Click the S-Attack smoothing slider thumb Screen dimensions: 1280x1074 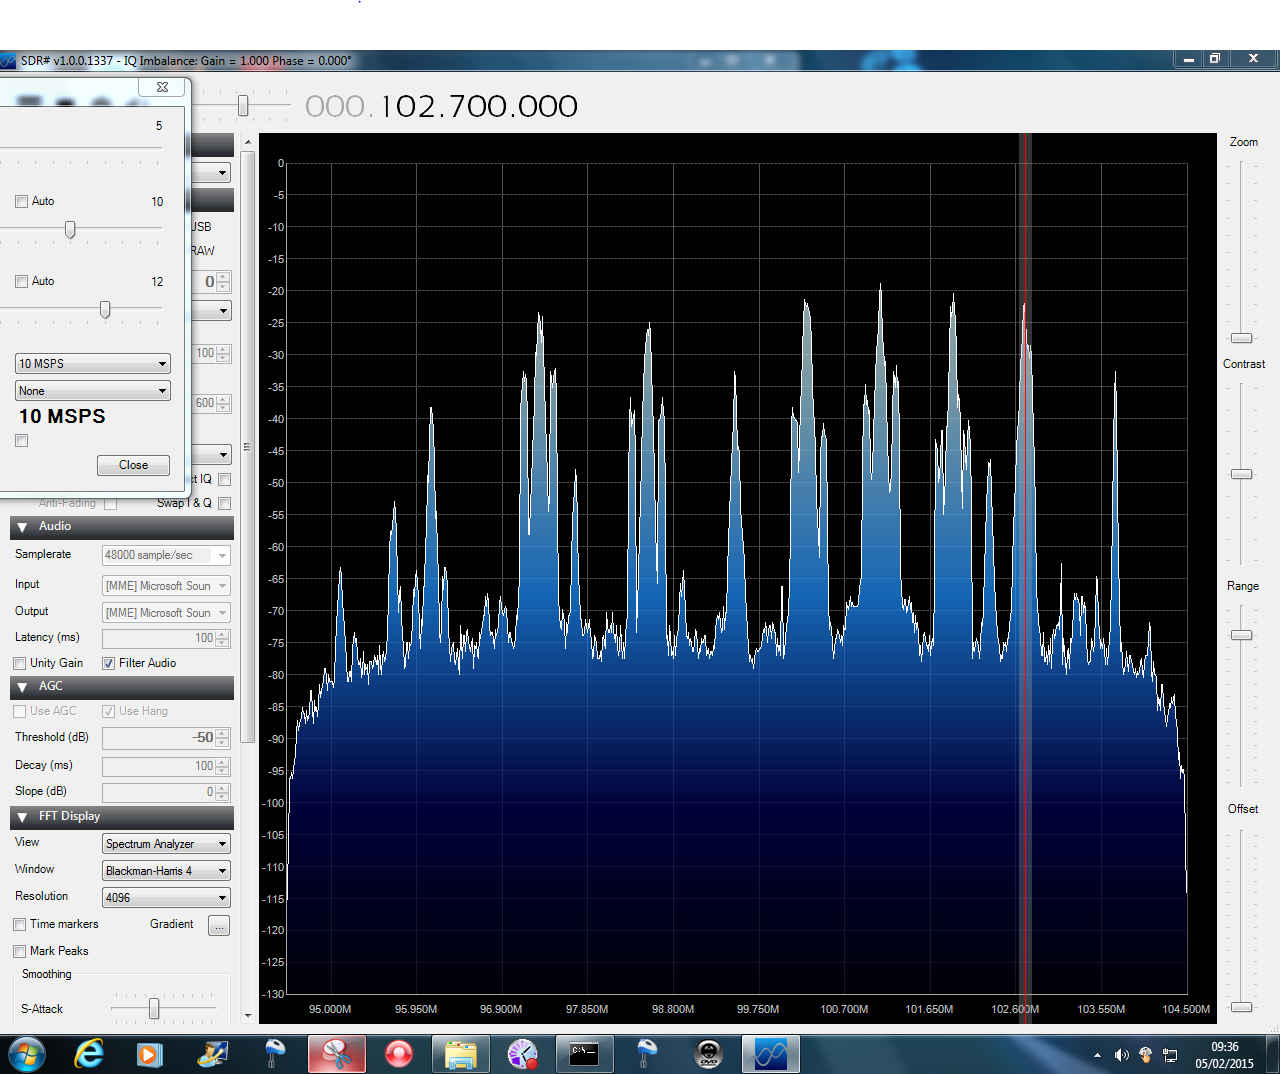click(154, 1009)
